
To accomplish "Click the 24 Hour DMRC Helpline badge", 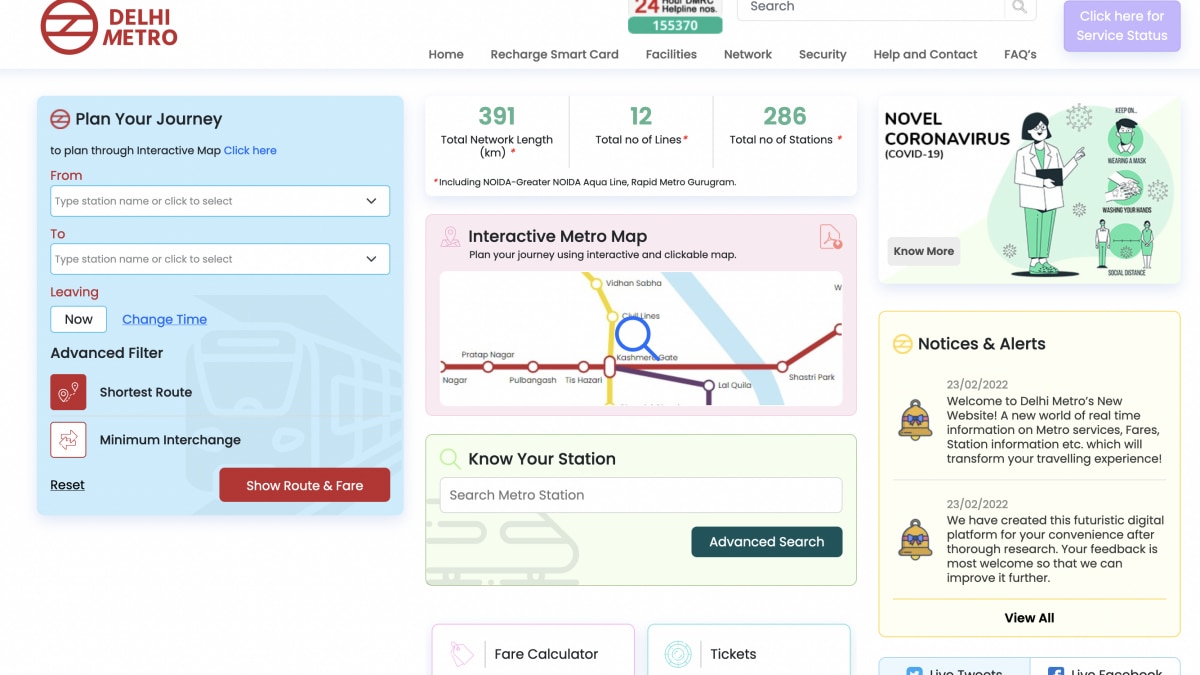I will click(x=675, y=12).
